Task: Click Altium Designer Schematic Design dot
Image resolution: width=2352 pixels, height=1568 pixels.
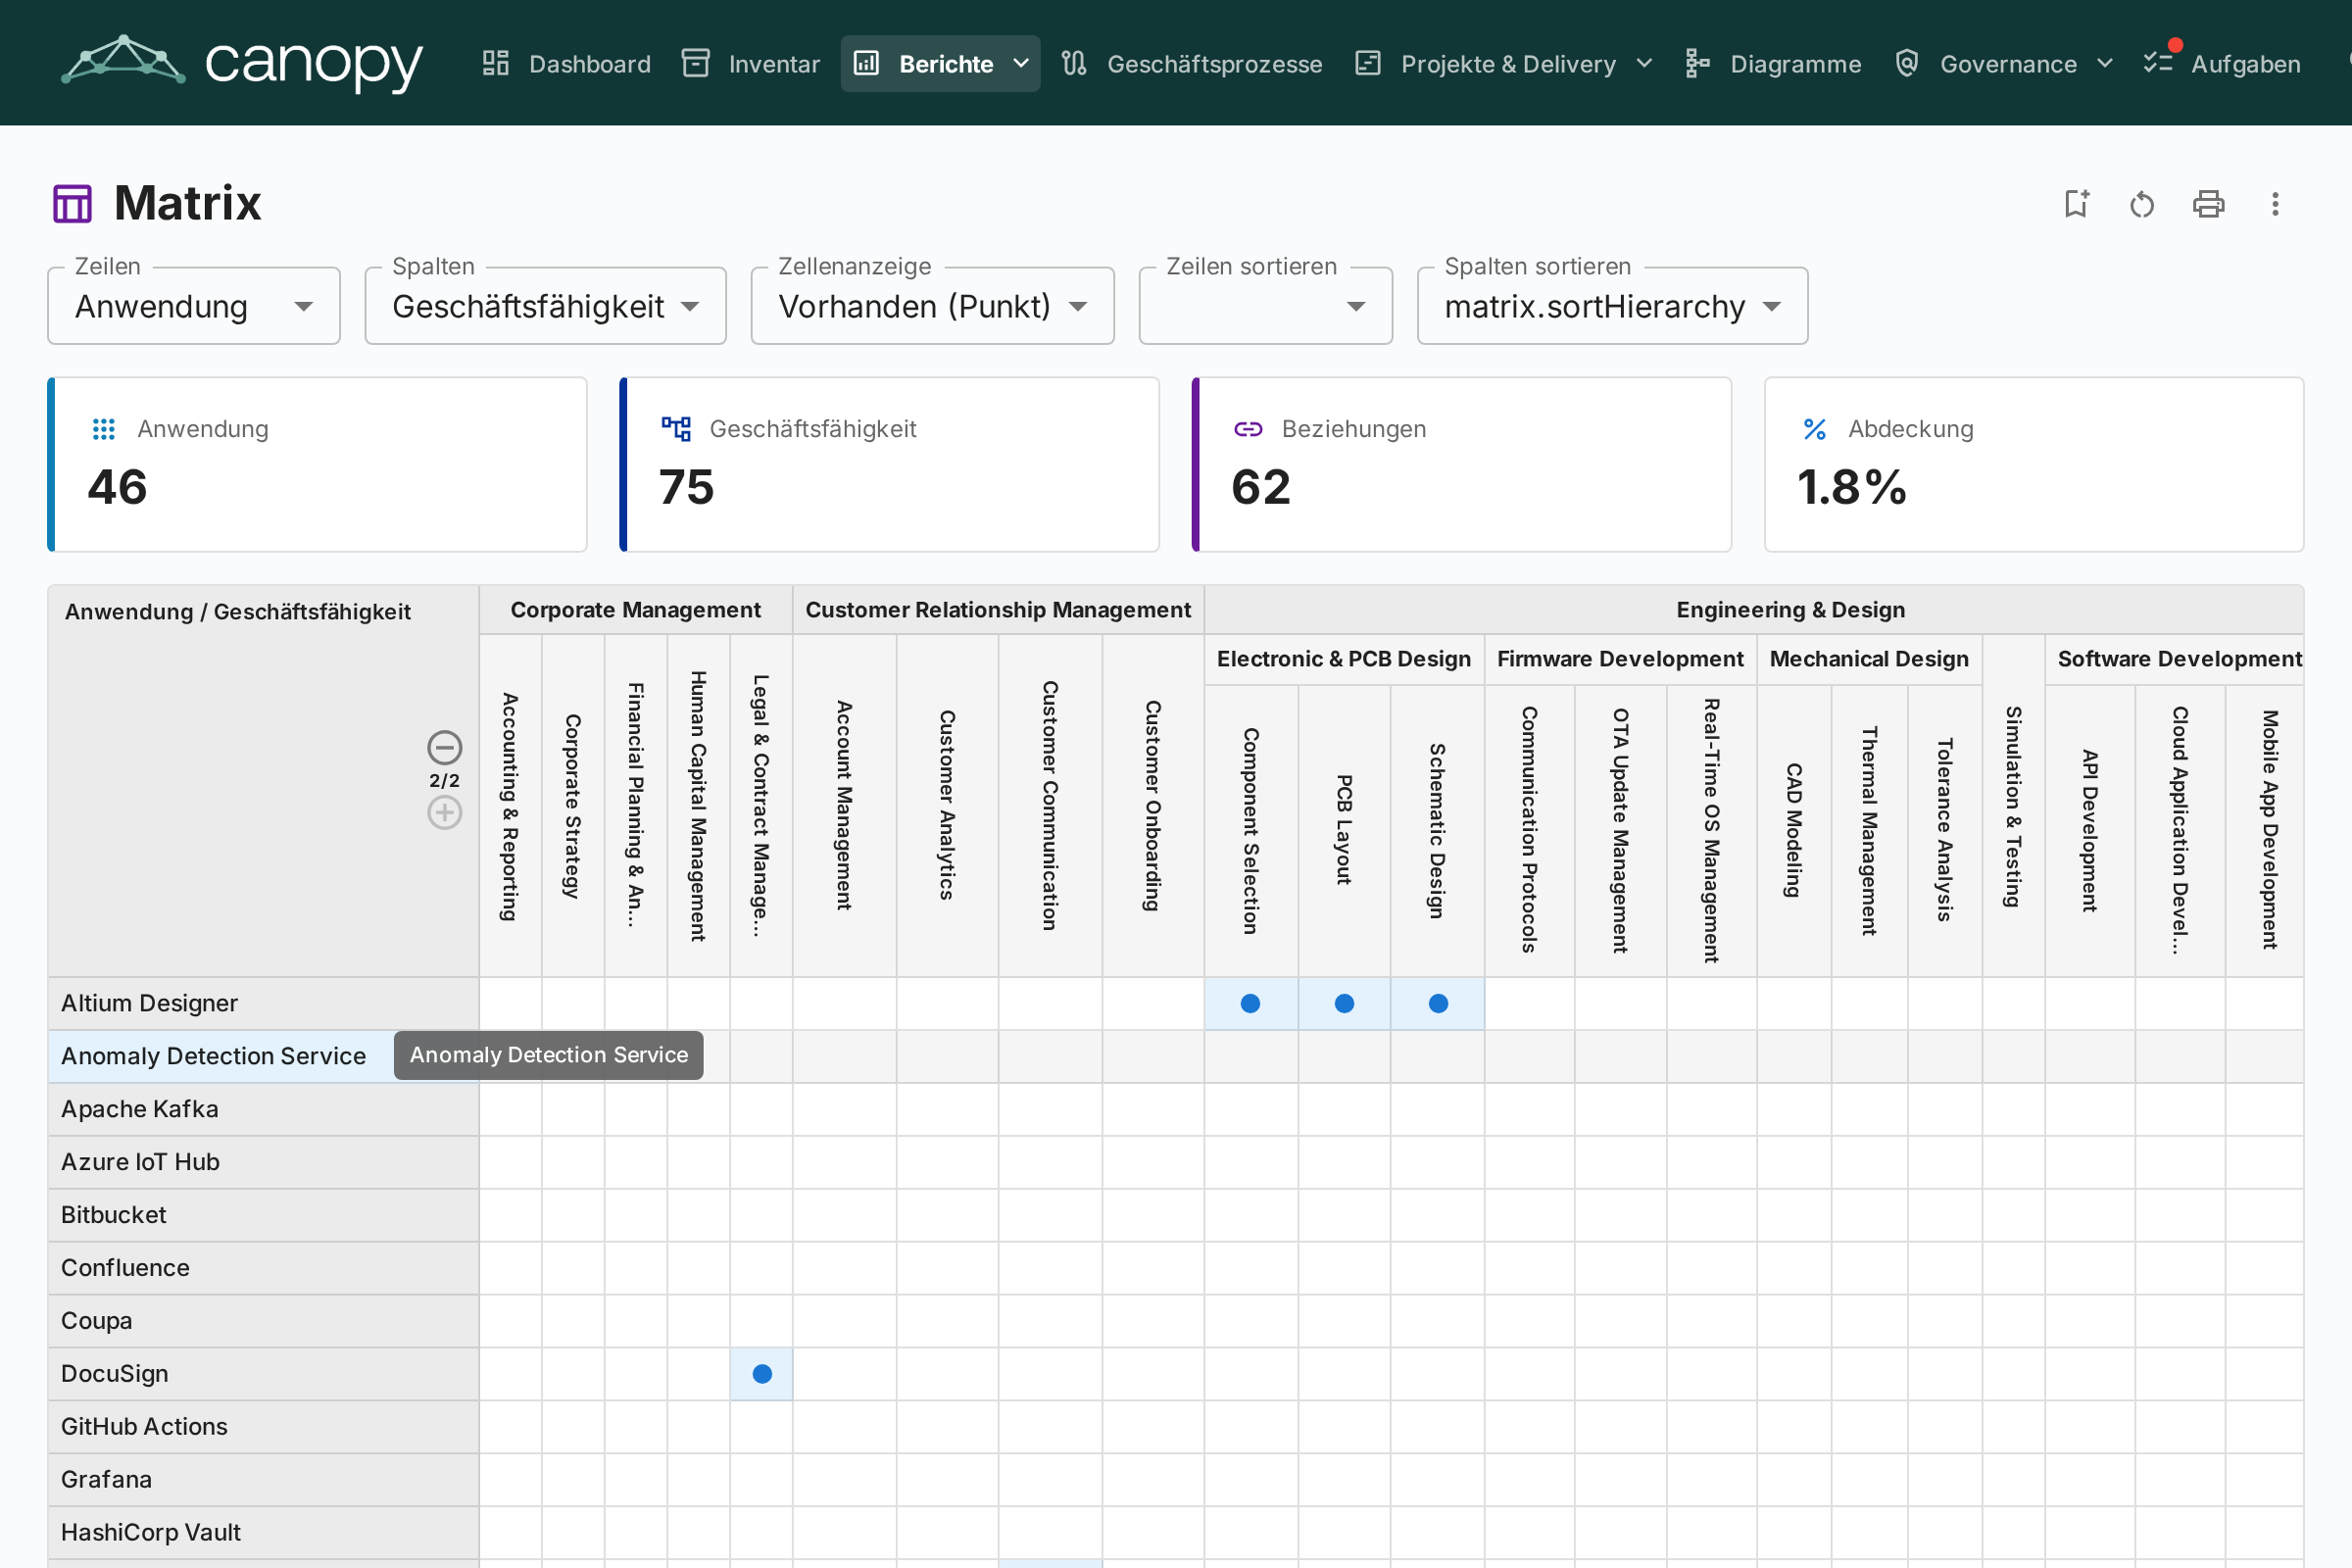Action: coord(1438,1004)
